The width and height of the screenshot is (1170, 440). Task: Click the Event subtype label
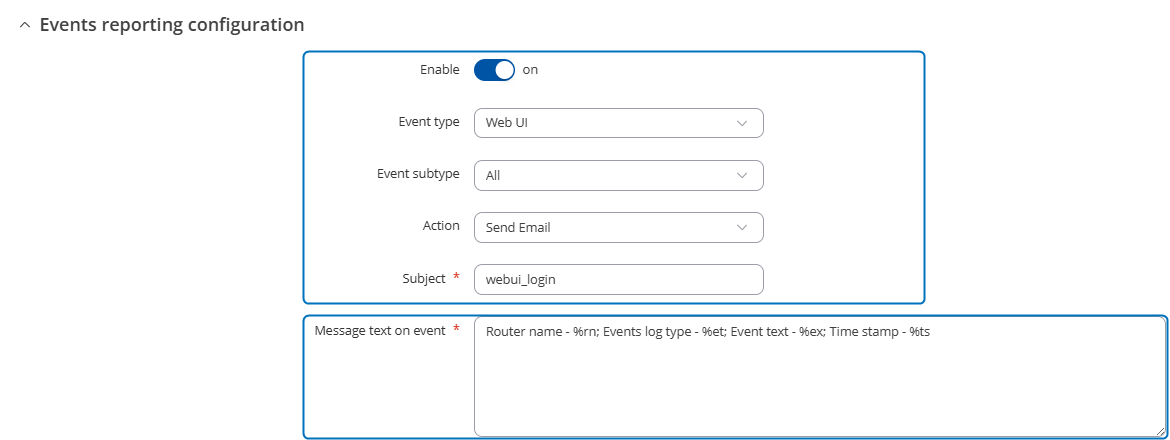(419, 174)
